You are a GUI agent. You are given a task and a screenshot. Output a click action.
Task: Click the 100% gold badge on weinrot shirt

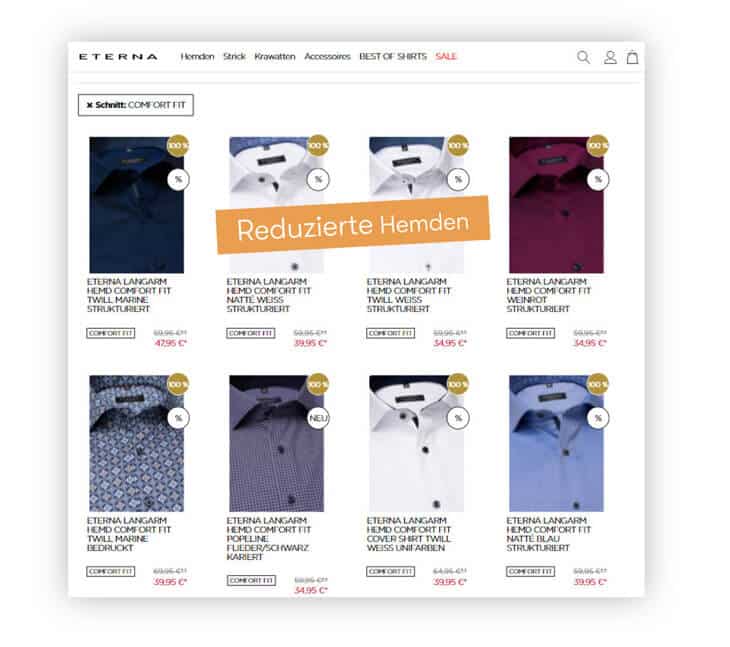point(597,146)
